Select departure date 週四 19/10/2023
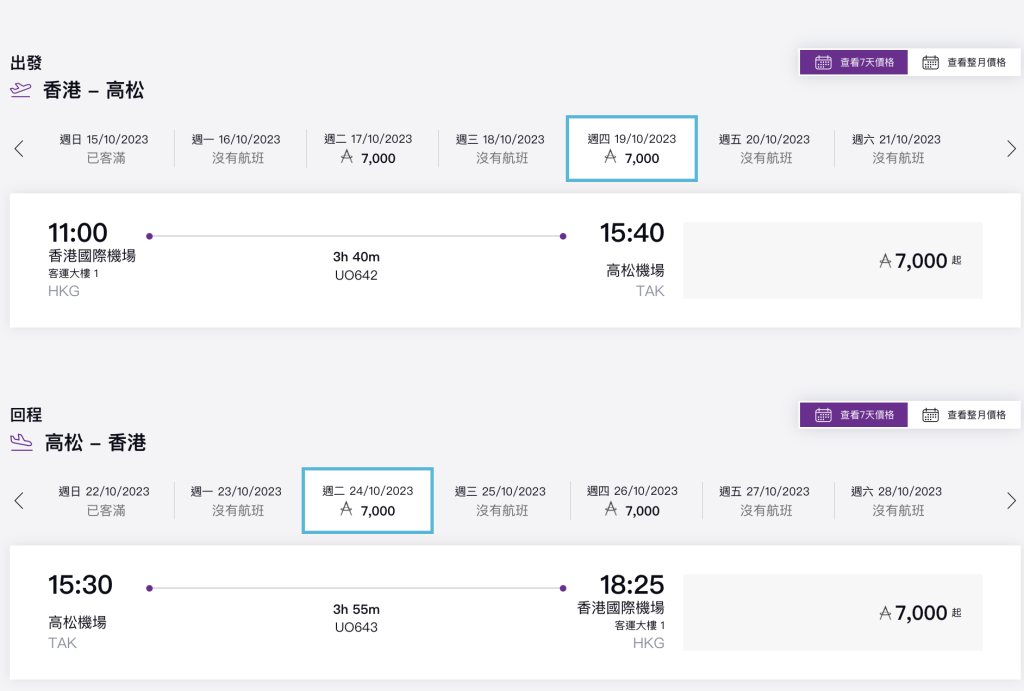Viewport: 1024px width, 691px height. (632, 149)
